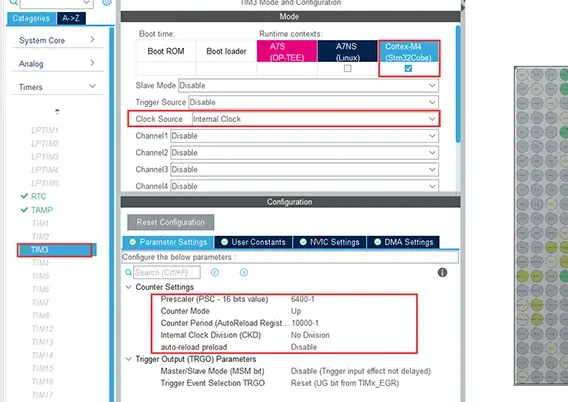Click the search magnifier icon in the sidebar

[13, 2]
